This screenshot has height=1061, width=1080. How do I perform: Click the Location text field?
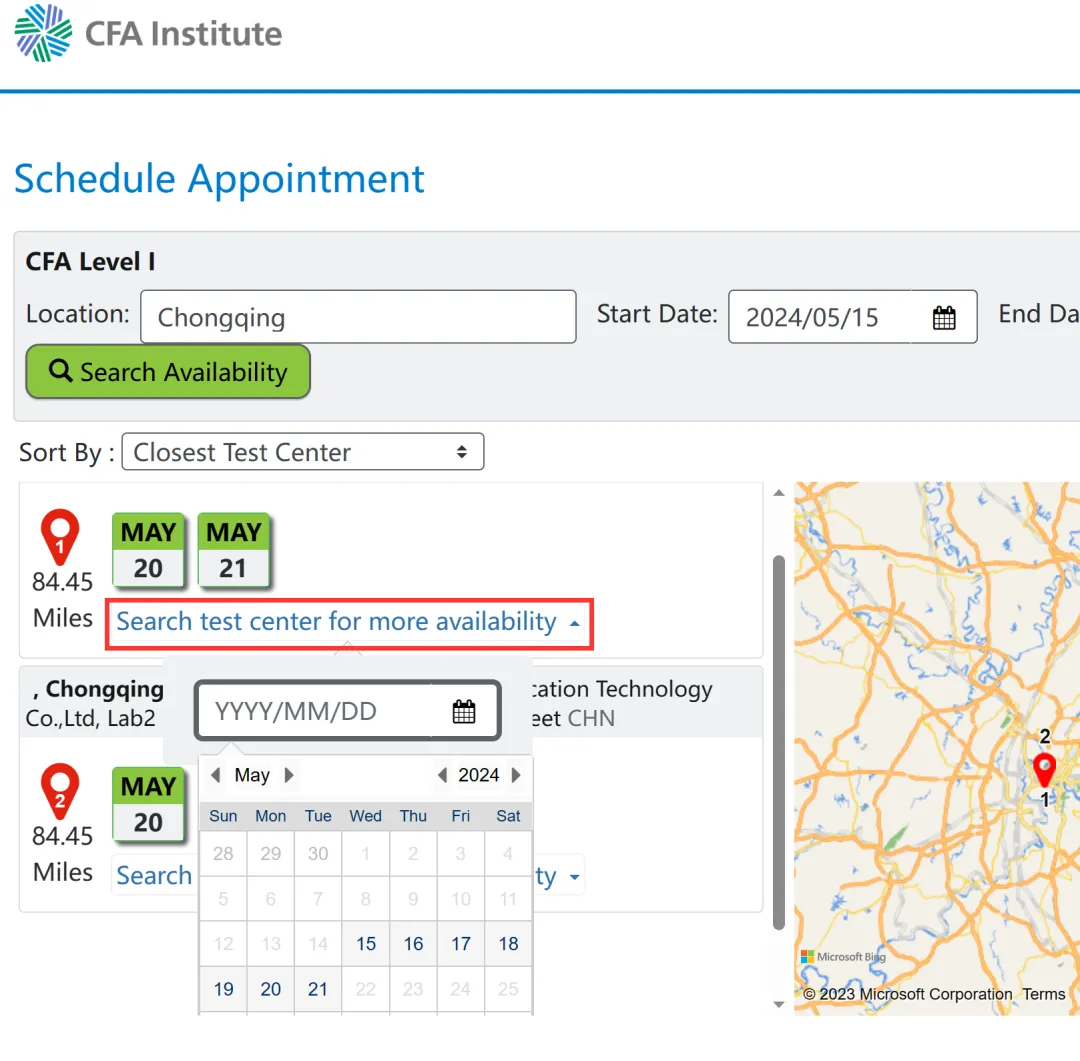pos(358,317)
